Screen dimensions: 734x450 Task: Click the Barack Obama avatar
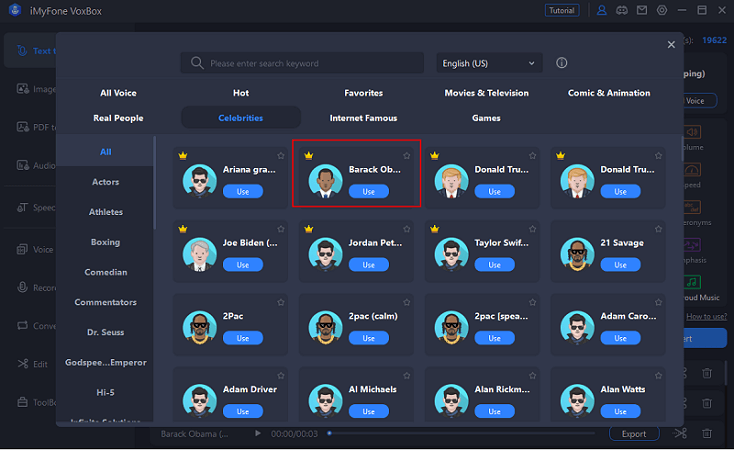coord(325,181)
